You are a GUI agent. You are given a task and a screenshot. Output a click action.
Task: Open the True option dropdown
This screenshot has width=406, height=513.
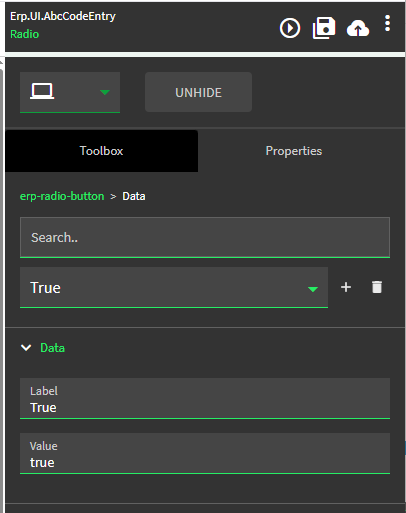click(174, 288)
